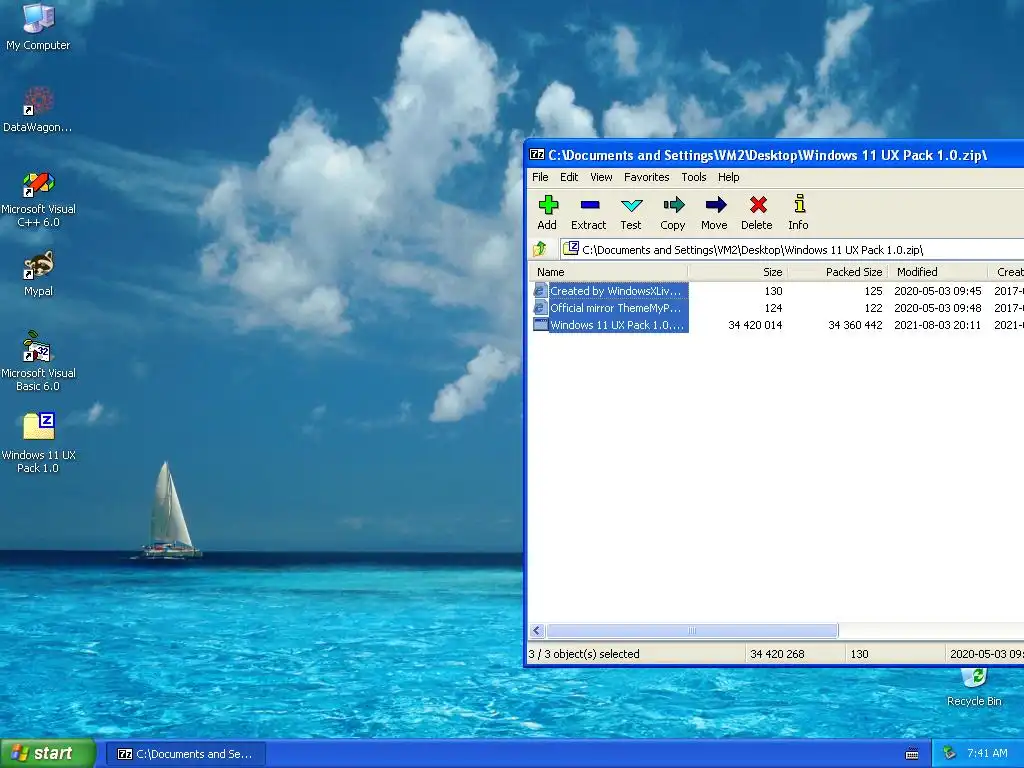Click status bar total 34 420 268

[777, 654]
